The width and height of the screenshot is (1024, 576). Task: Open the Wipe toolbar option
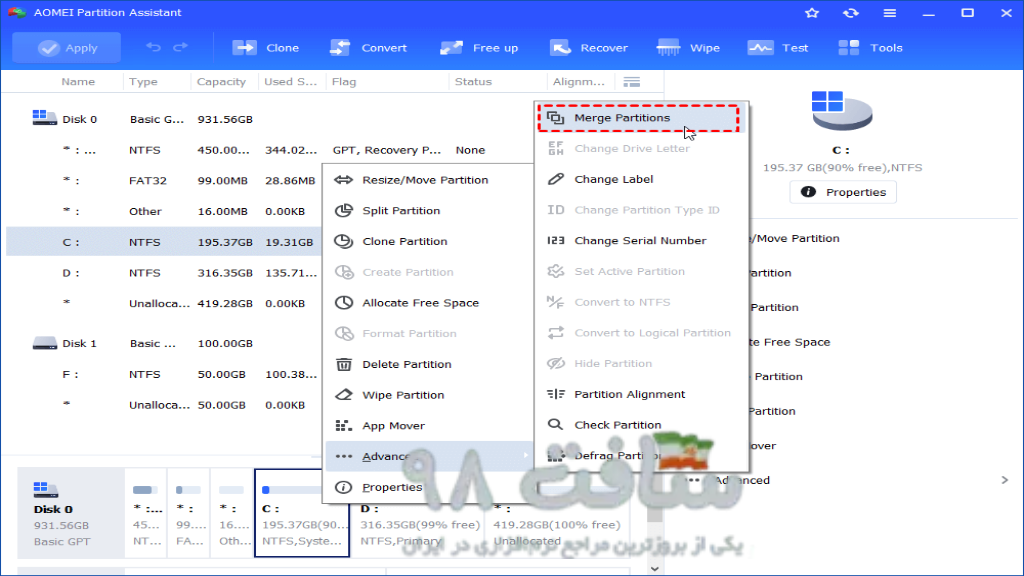[x=688, y=48]
